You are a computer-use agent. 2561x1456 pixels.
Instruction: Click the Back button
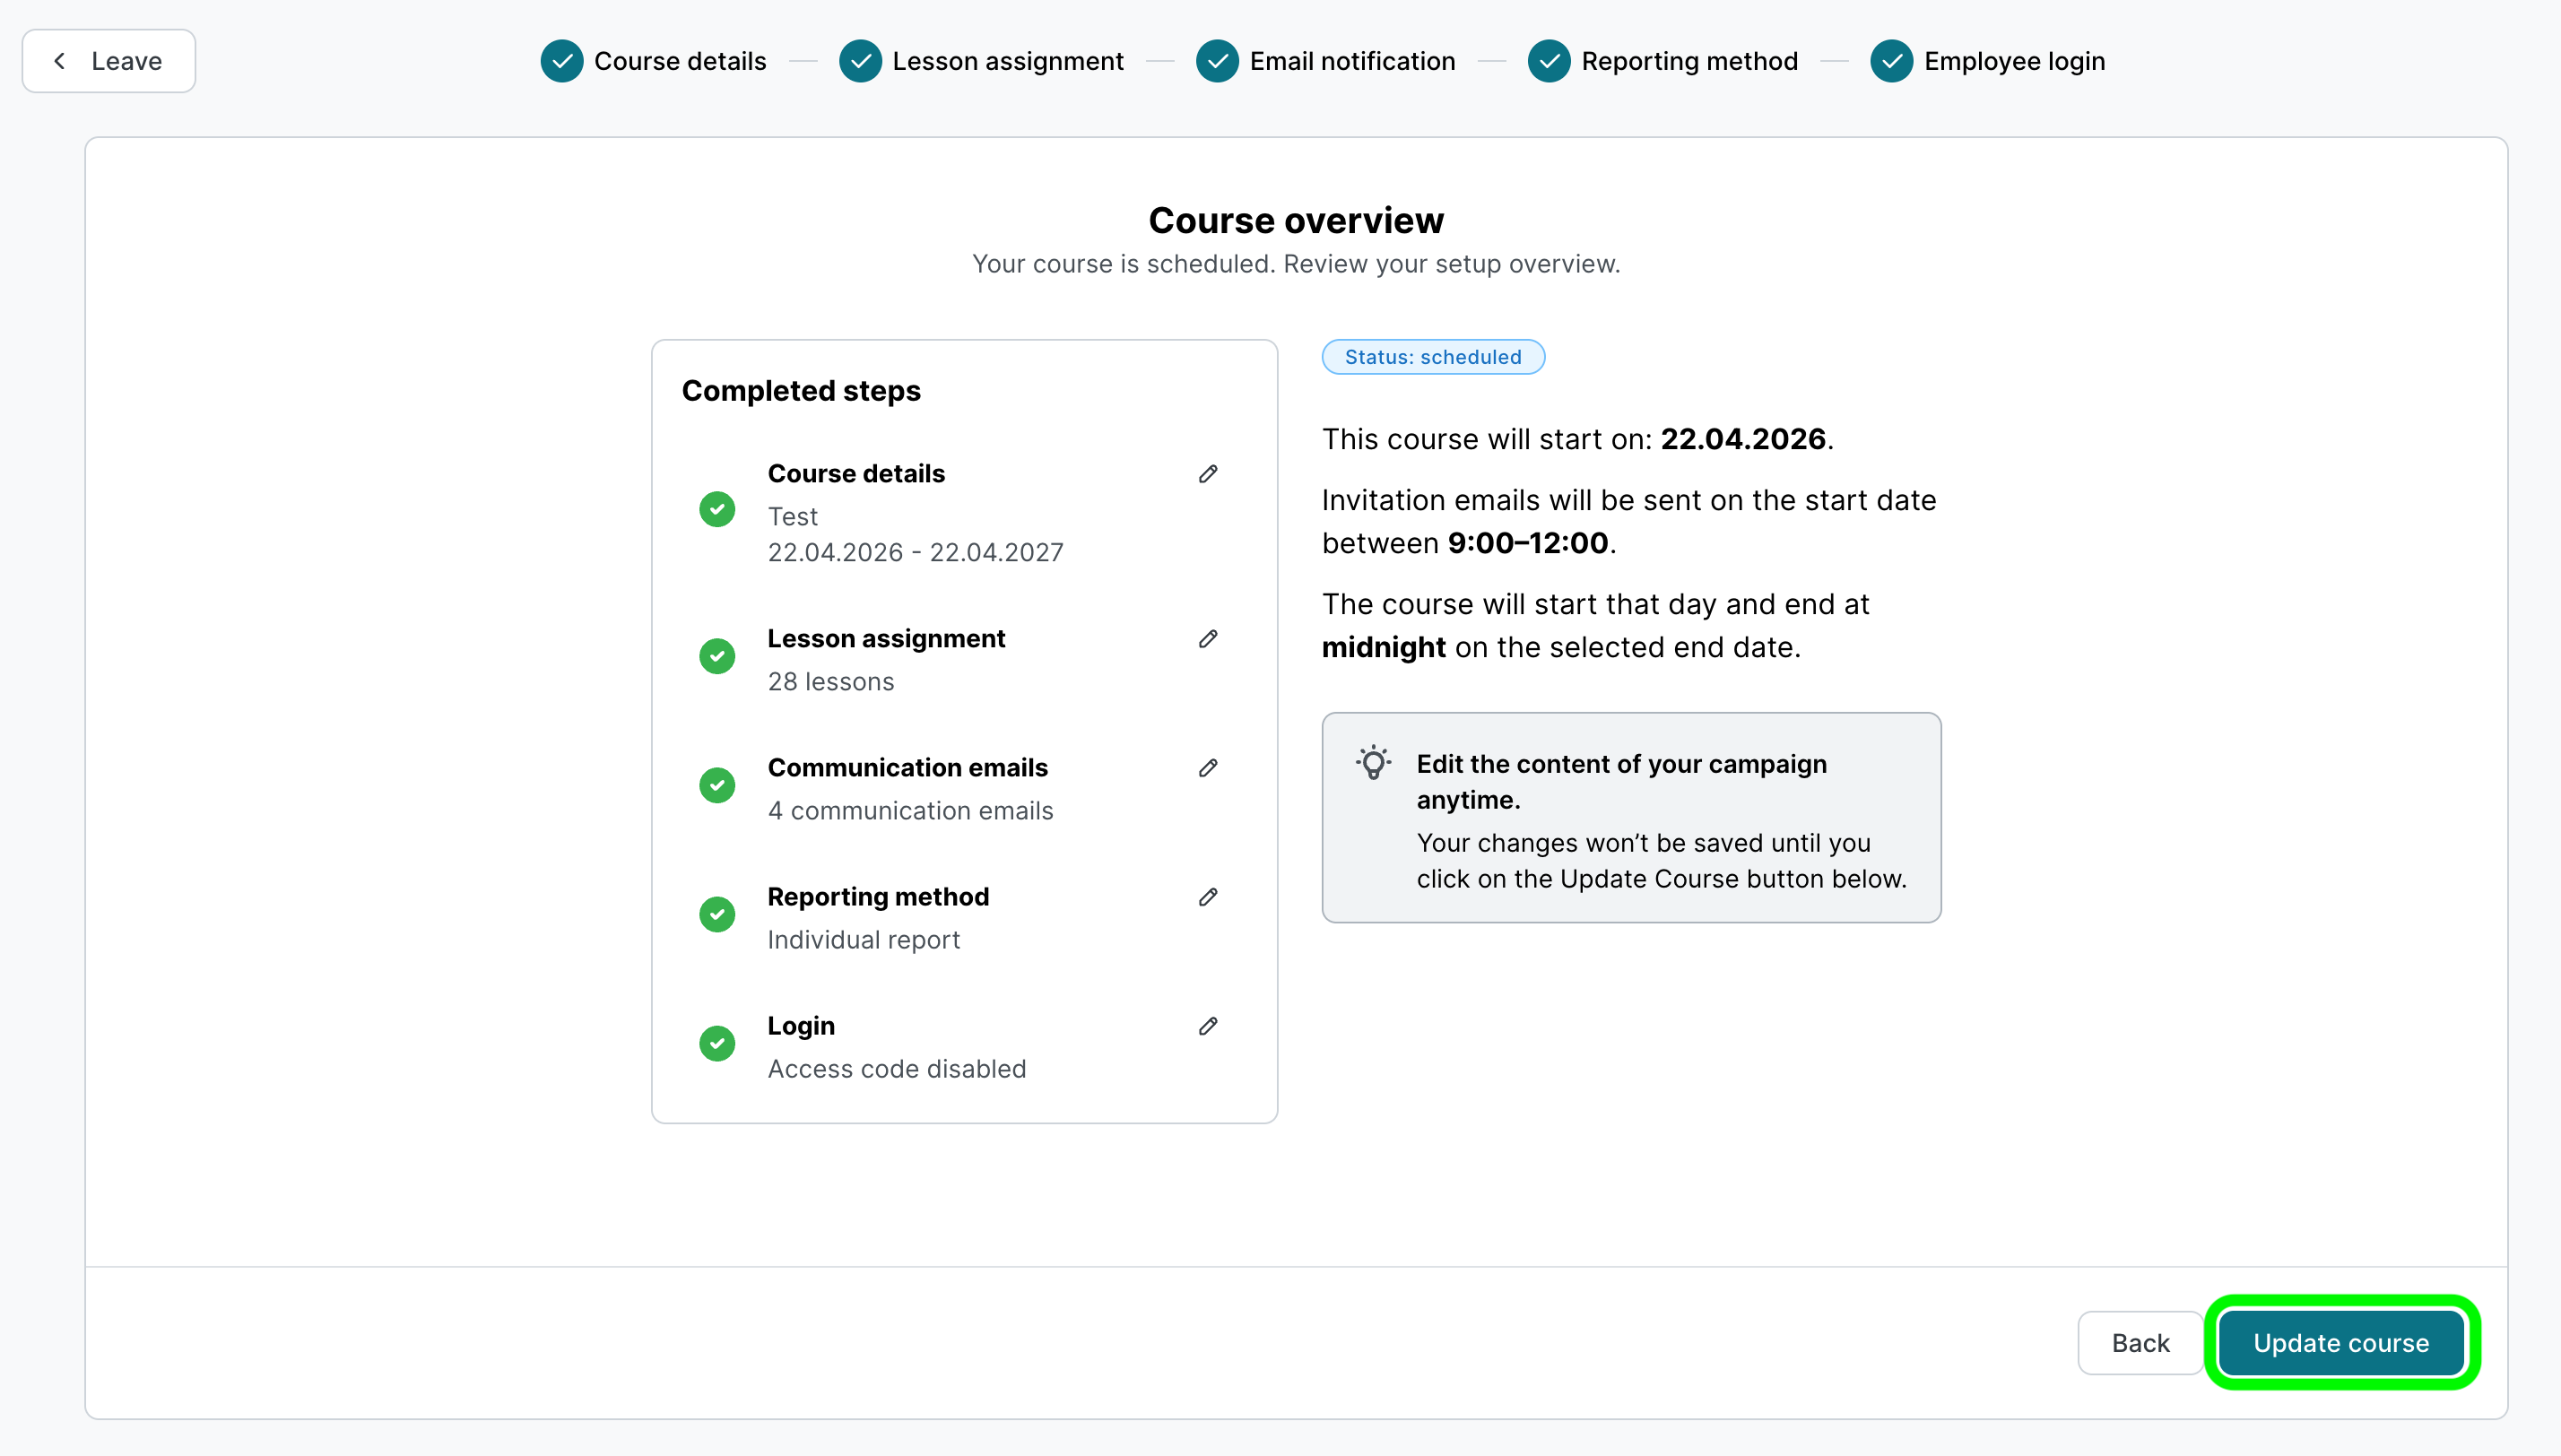2139,1343
